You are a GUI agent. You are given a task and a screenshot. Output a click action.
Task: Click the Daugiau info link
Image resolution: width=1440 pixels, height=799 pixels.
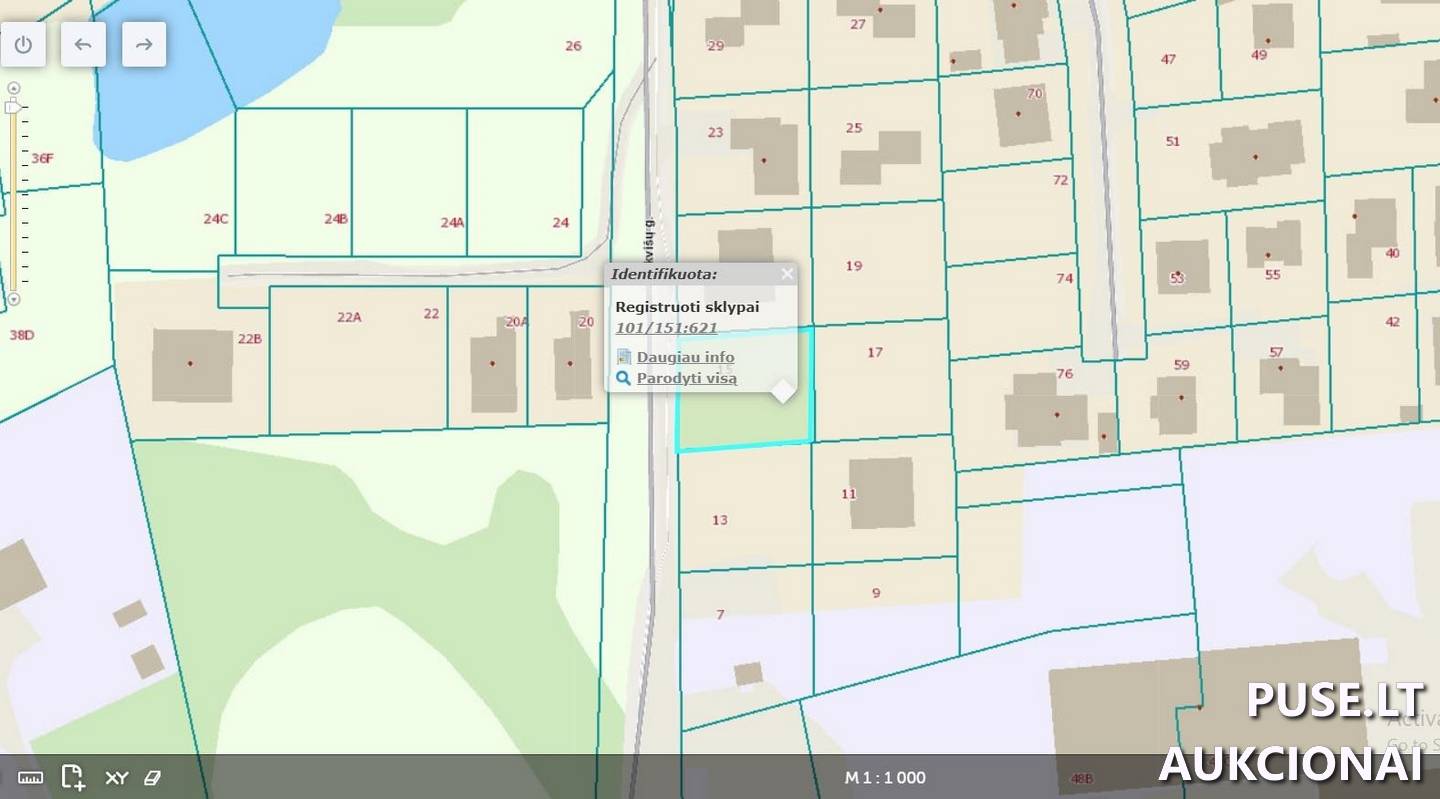[x=685, y=357]
